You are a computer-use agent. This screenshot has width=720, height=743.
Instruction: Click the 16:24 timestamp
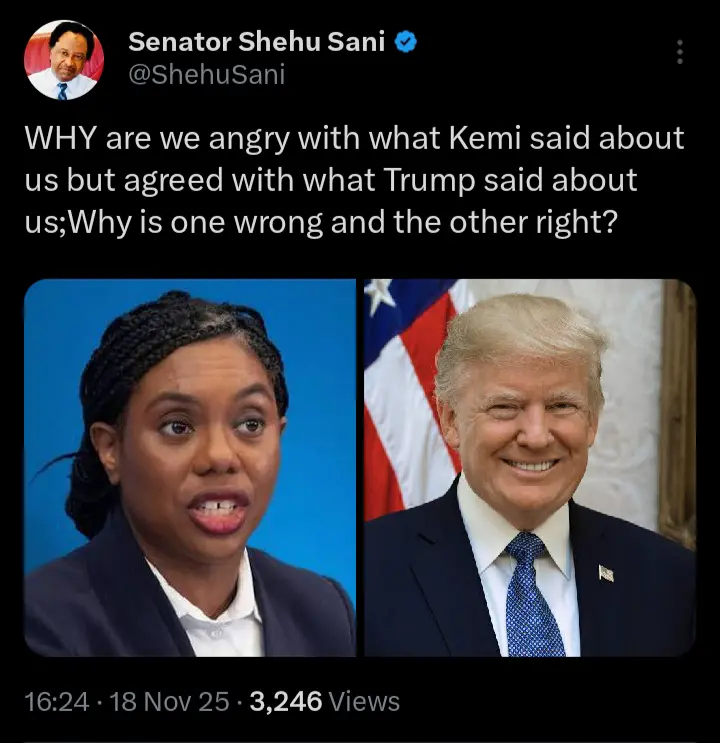56,702
